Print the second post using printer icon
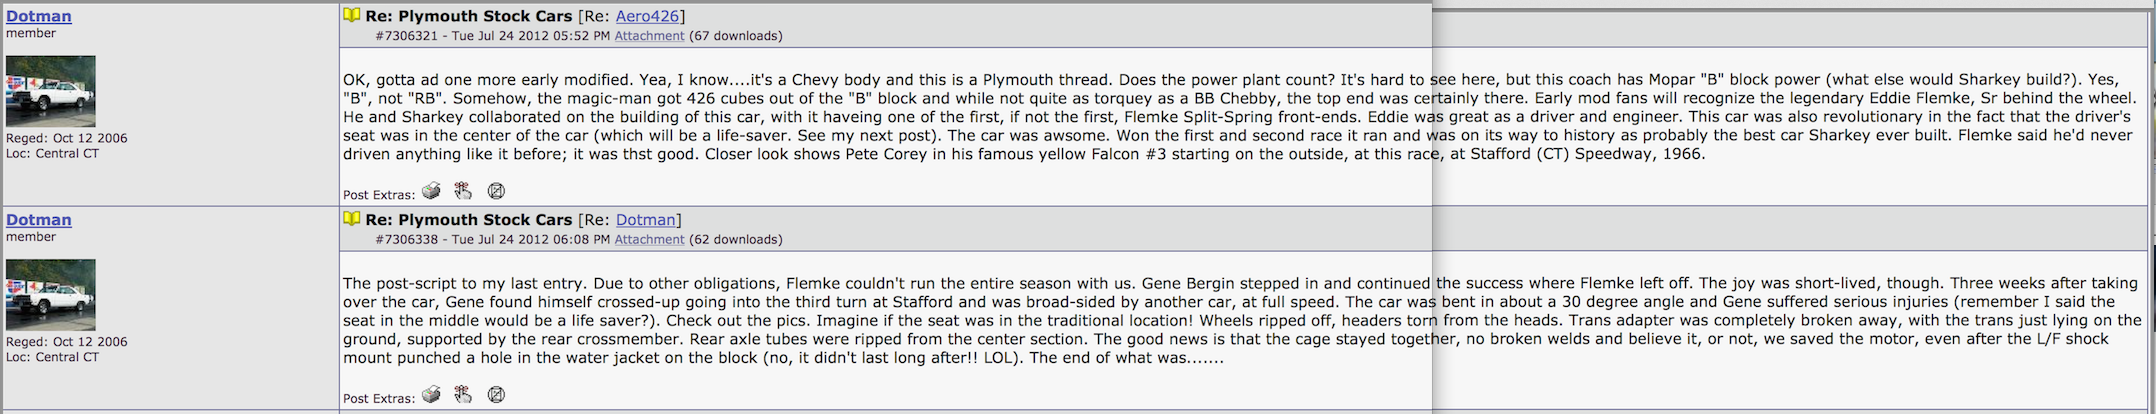The width and height of the screenshot is (2156, 414). pos(431,395)
